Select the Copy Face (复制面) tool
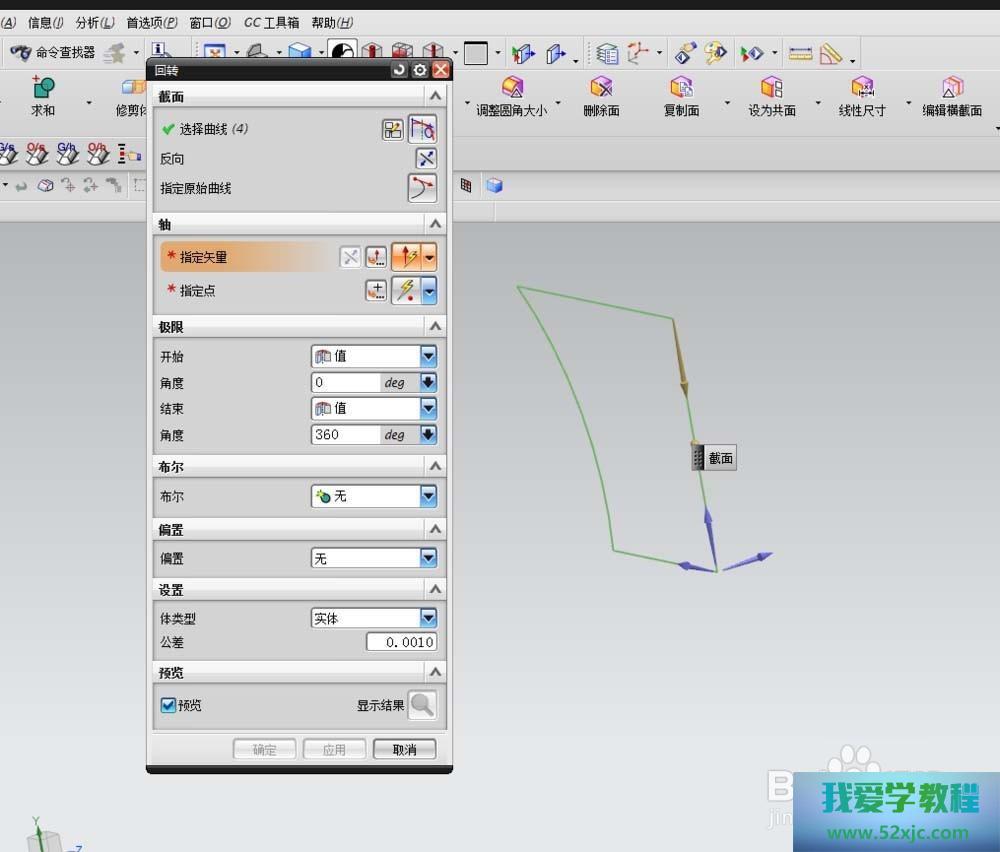The width and height of the screenshot is (1000, 852). pyautogui.click(x=681, y=97)
